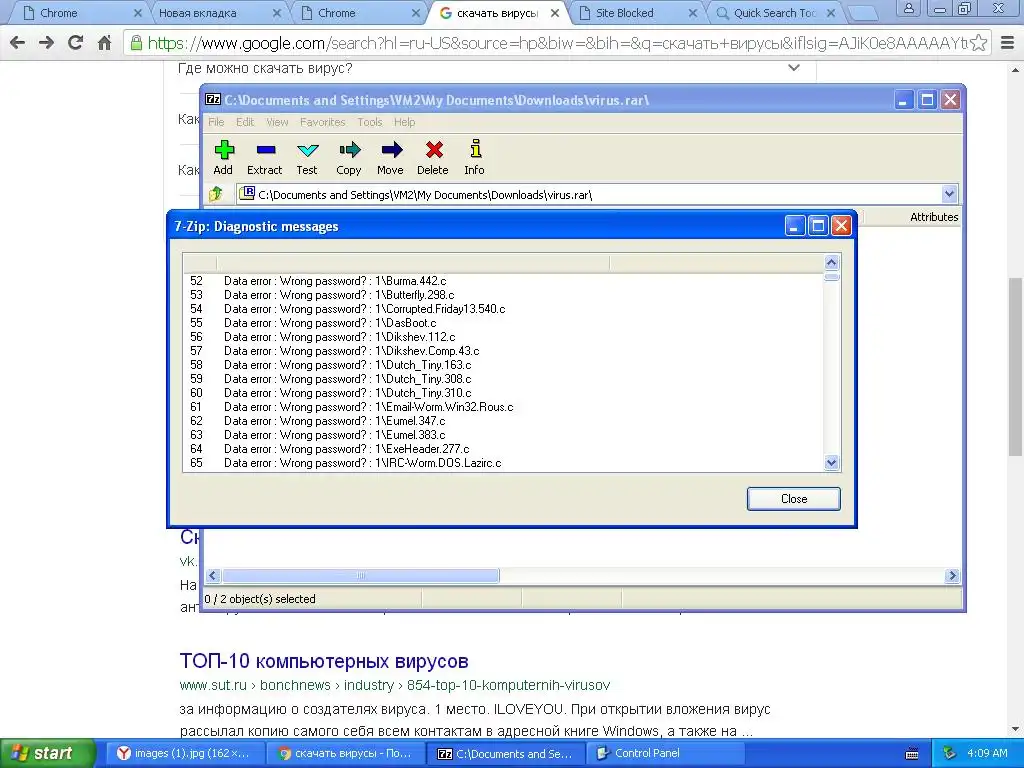Open 'ТОП-10 компьютерных вирусов' search result
The height and width of the screenshot is (768, 1024).
pos(324,661)
